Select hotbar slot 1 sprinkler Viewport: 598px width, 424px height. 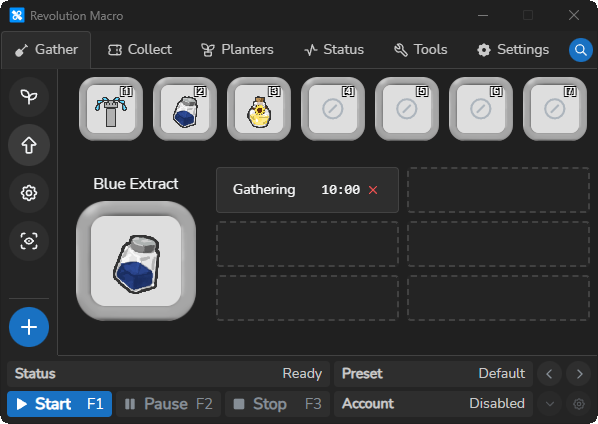(111, 109)
